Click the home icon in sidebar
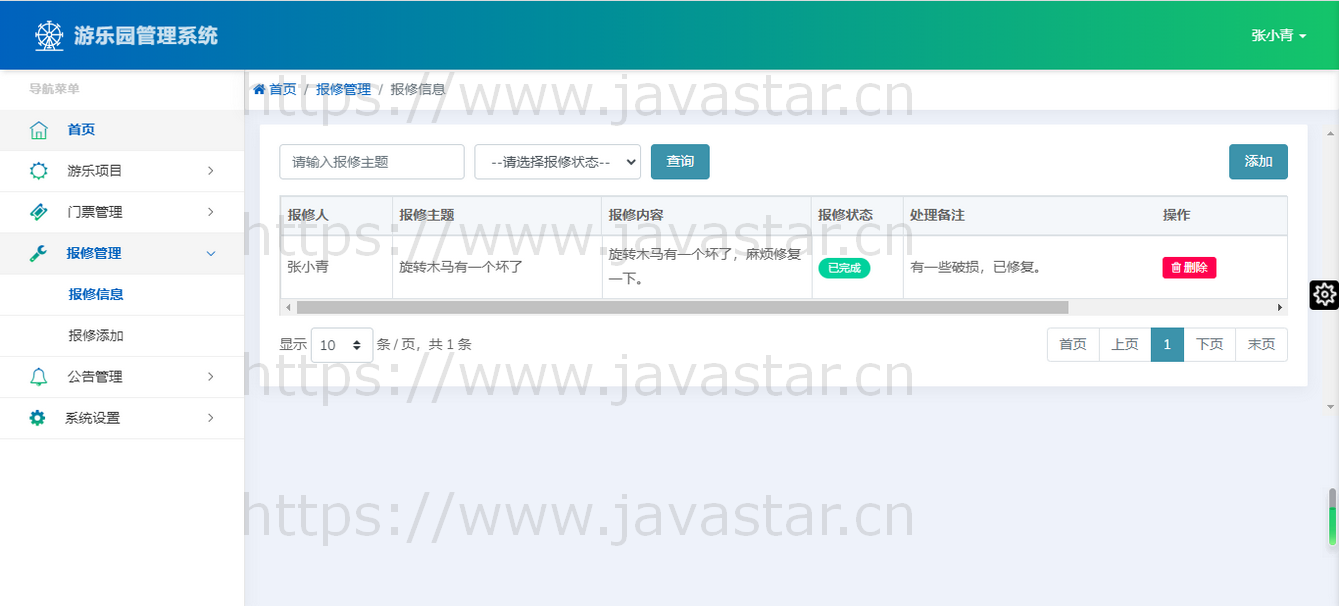This screenshot has height=606, width=1339. click(x=38, y=130)
